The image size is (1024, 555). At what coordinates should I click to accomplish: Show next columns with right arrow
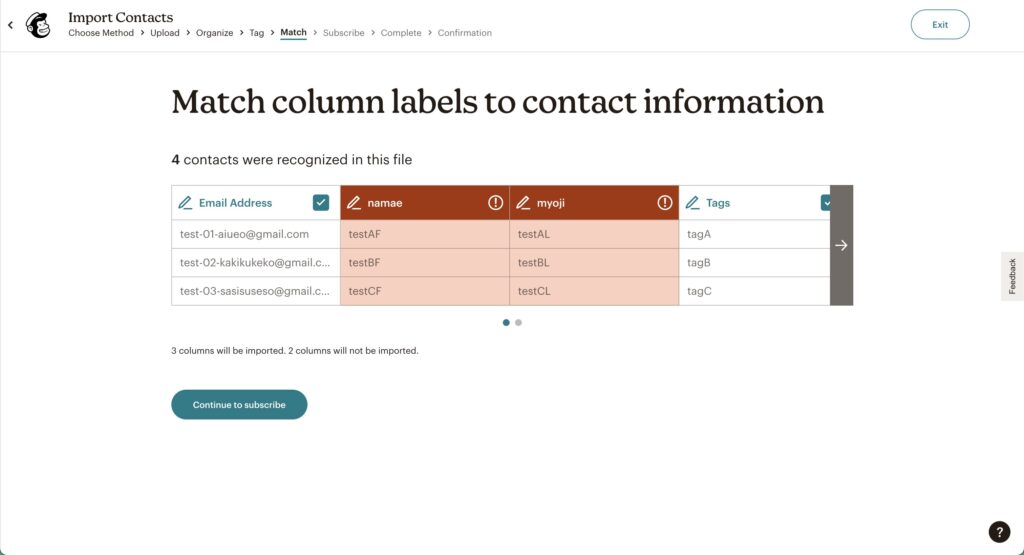pyautogui.click(x=841, y=246)
